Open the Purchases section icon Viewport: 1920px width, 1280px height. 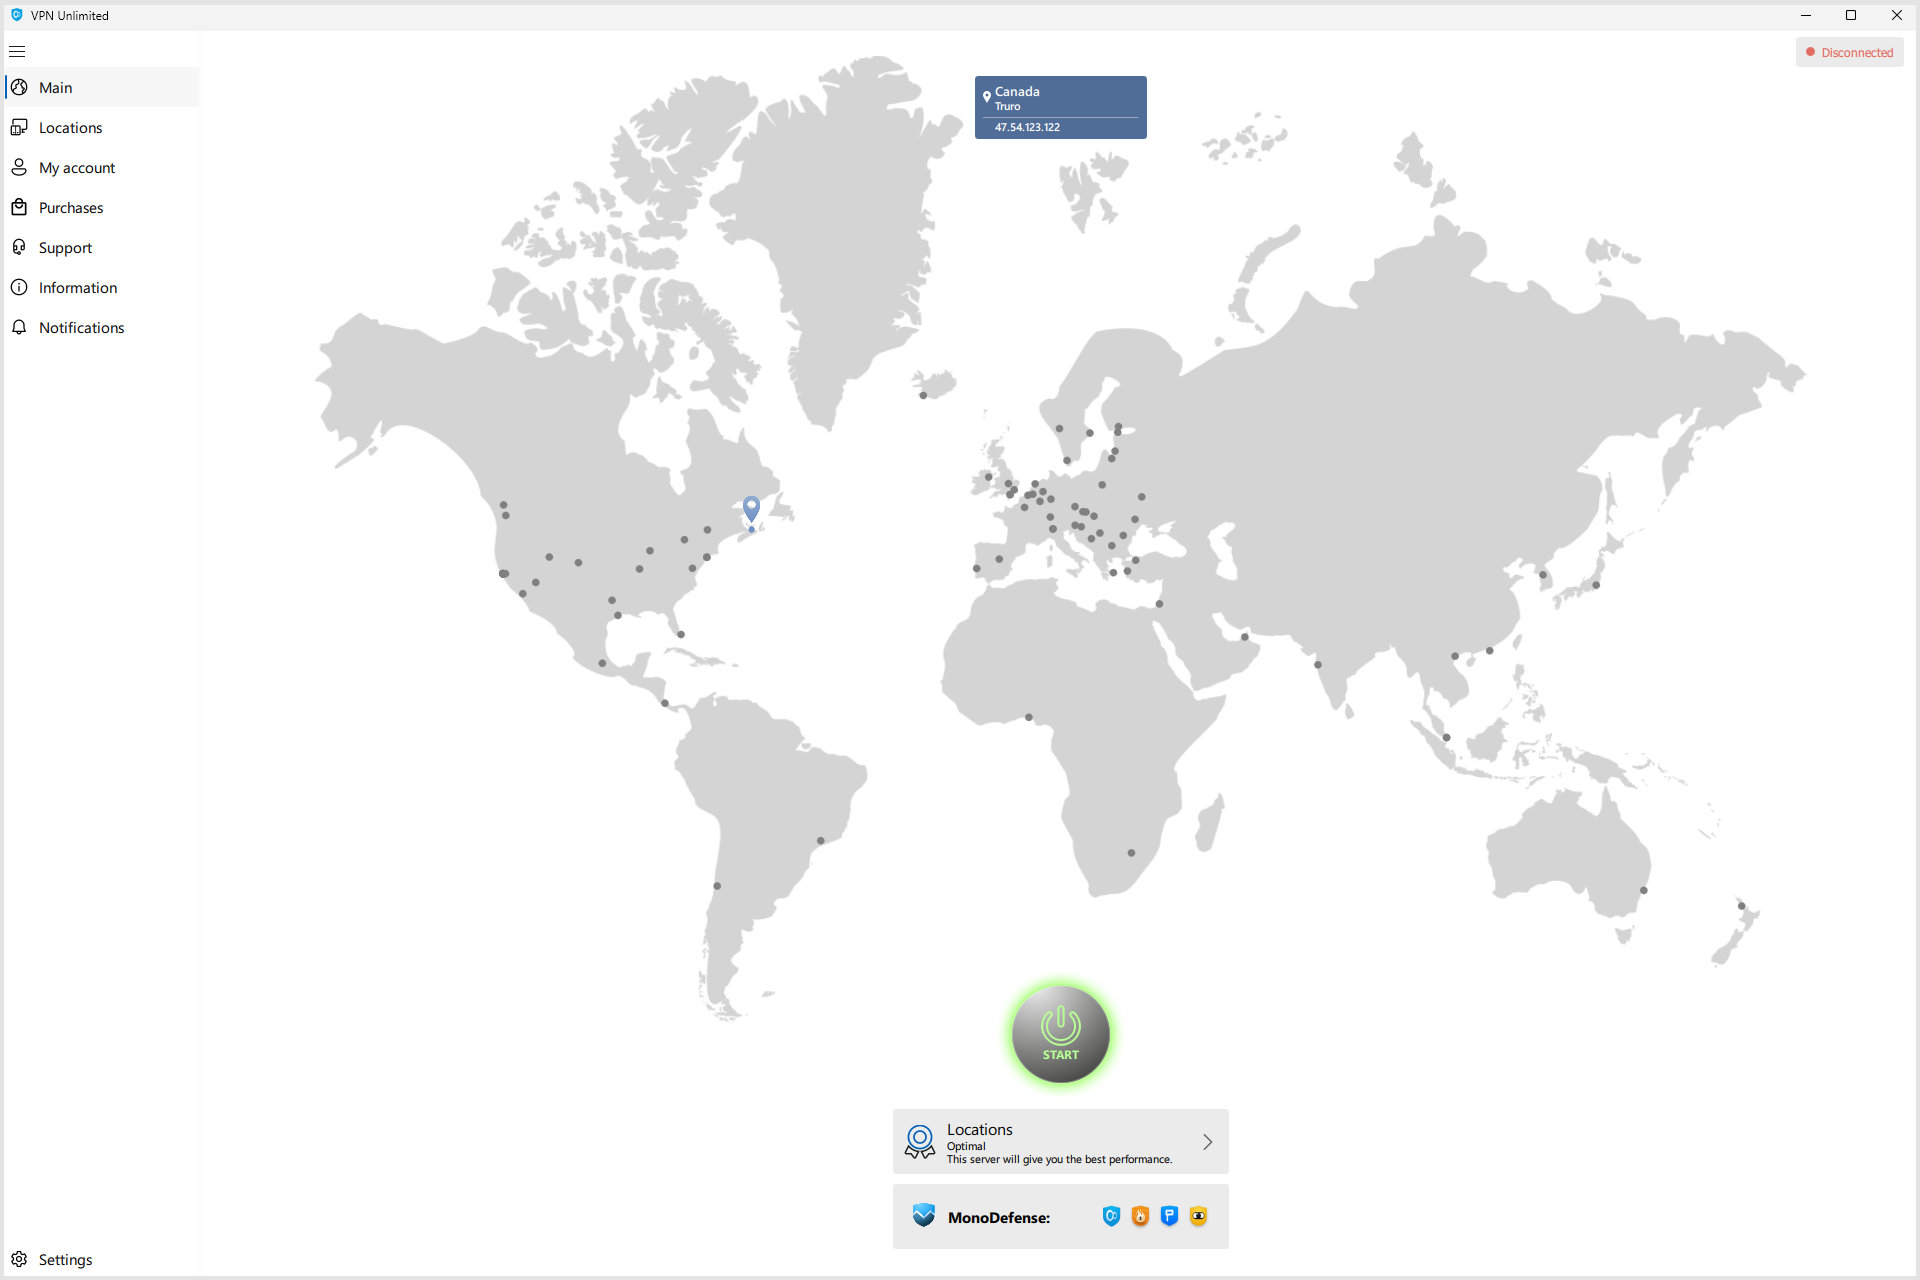(20, 206)
